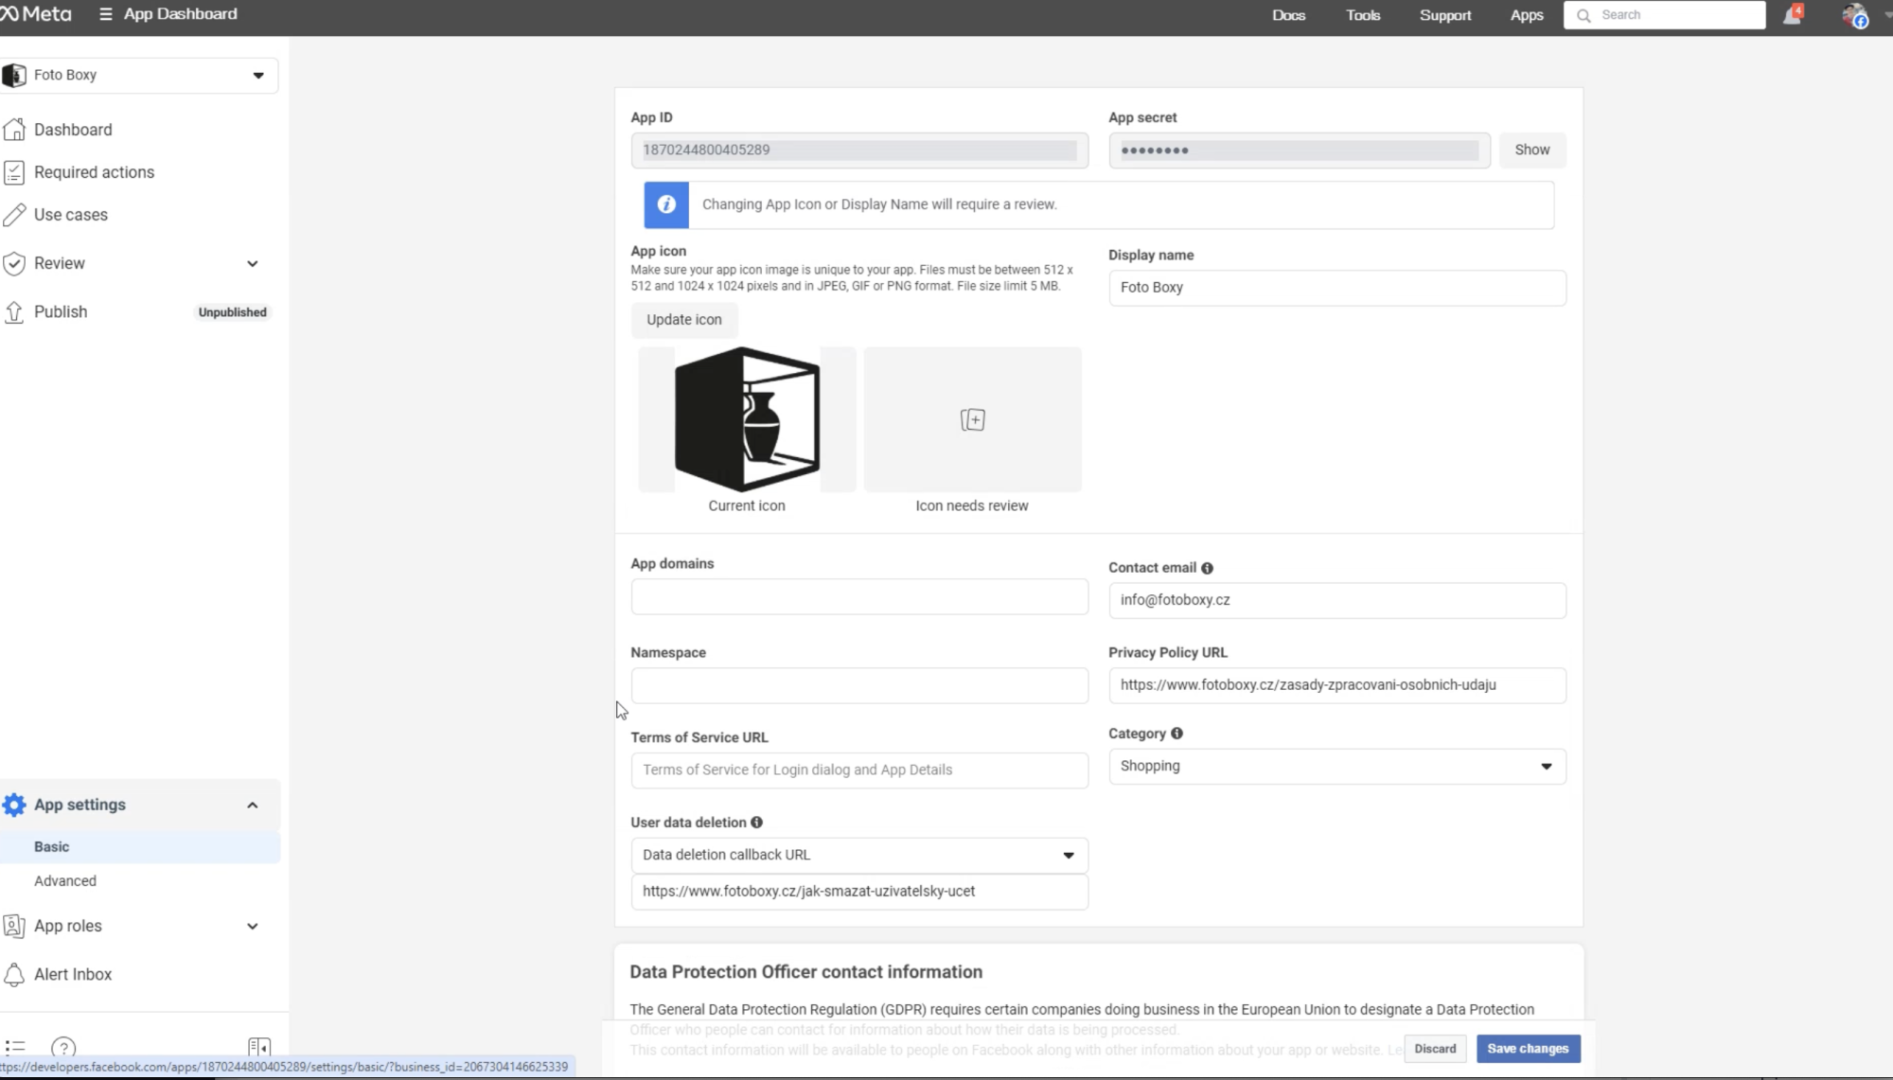Click the App ID field
The image size is (1893, 1080).
tap(859, 150)
